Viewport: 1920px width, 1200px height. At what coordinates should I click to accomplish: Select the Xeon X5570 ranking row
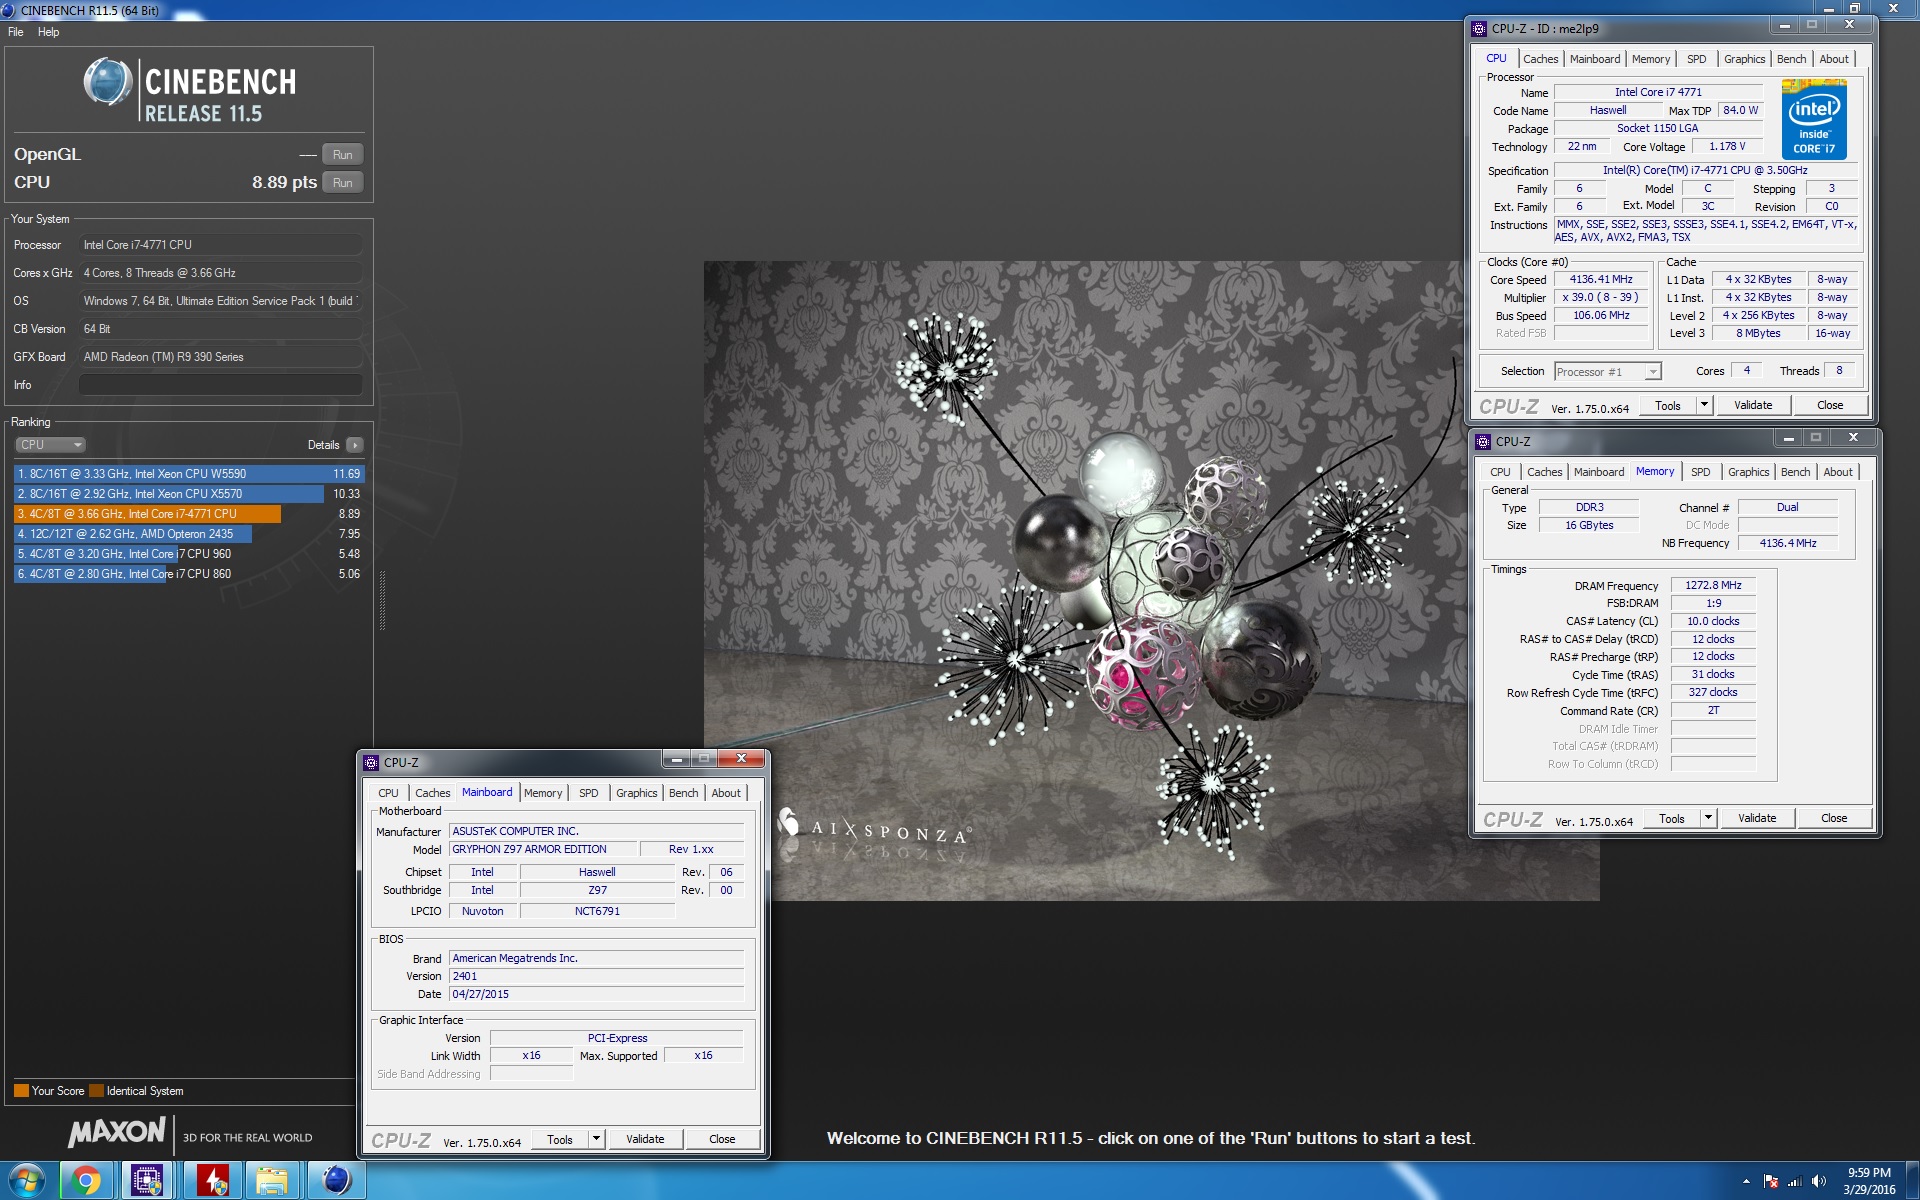[189, 494]
